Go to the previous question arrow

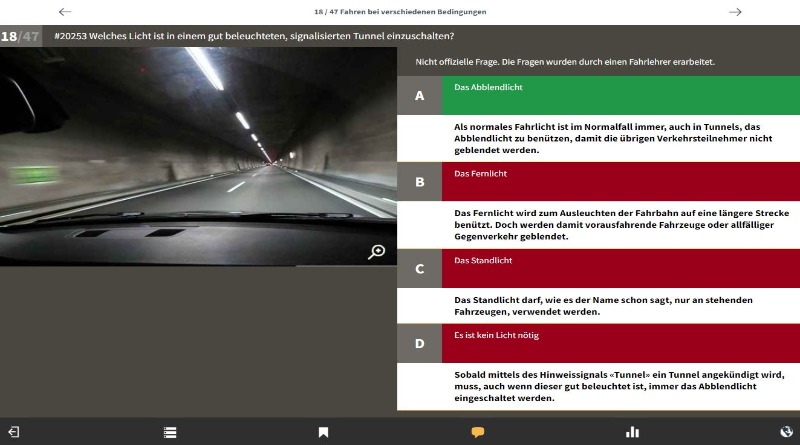point(65,12)
